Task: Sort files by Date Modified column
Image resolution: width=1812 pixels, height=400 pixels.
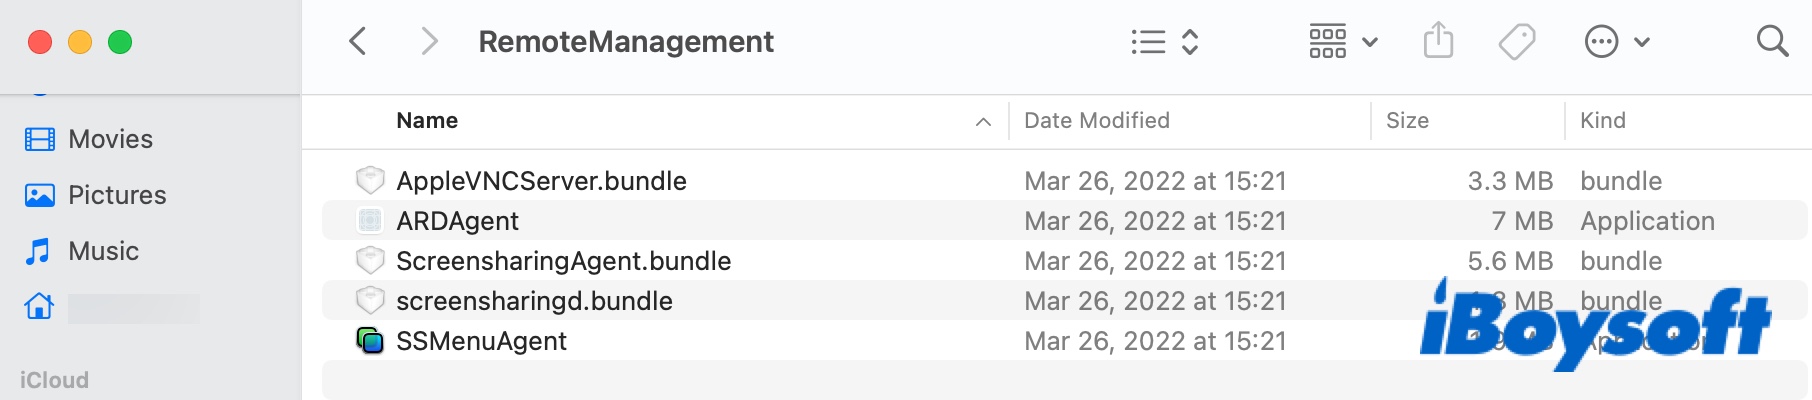Action: 1096,121
